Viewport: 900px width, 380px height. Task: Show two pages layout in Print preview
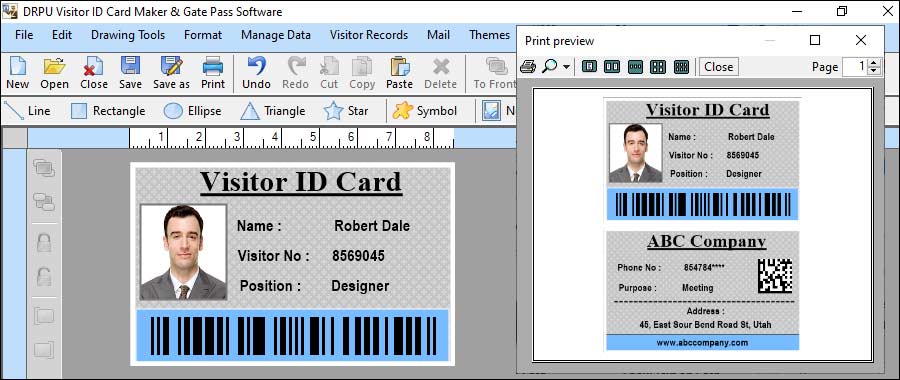tap(612, 67)
